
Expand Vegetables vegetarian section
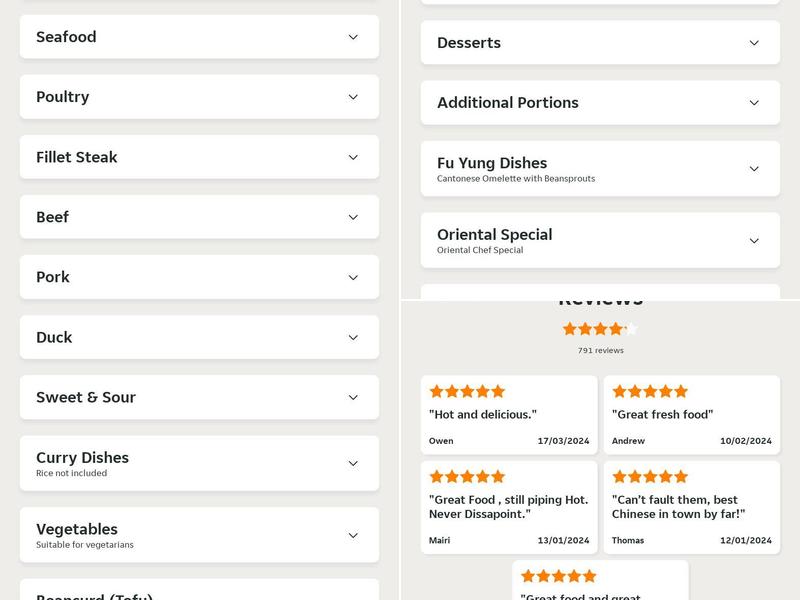(199, 535)
